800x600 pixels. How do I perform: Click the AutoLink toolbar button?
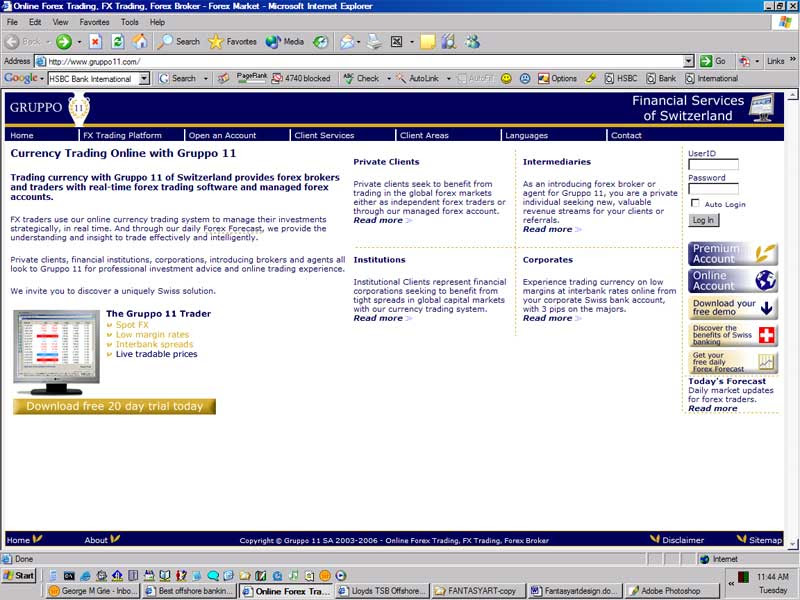(418, 79)
